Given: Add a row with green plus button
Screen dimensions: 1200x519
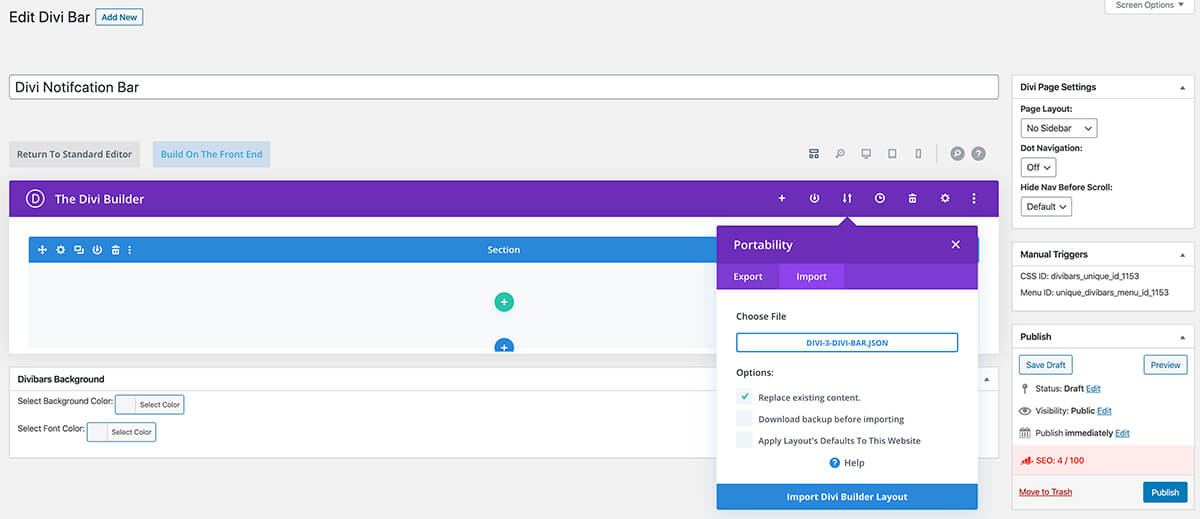Looking at the screenshot, I should 504,301.
